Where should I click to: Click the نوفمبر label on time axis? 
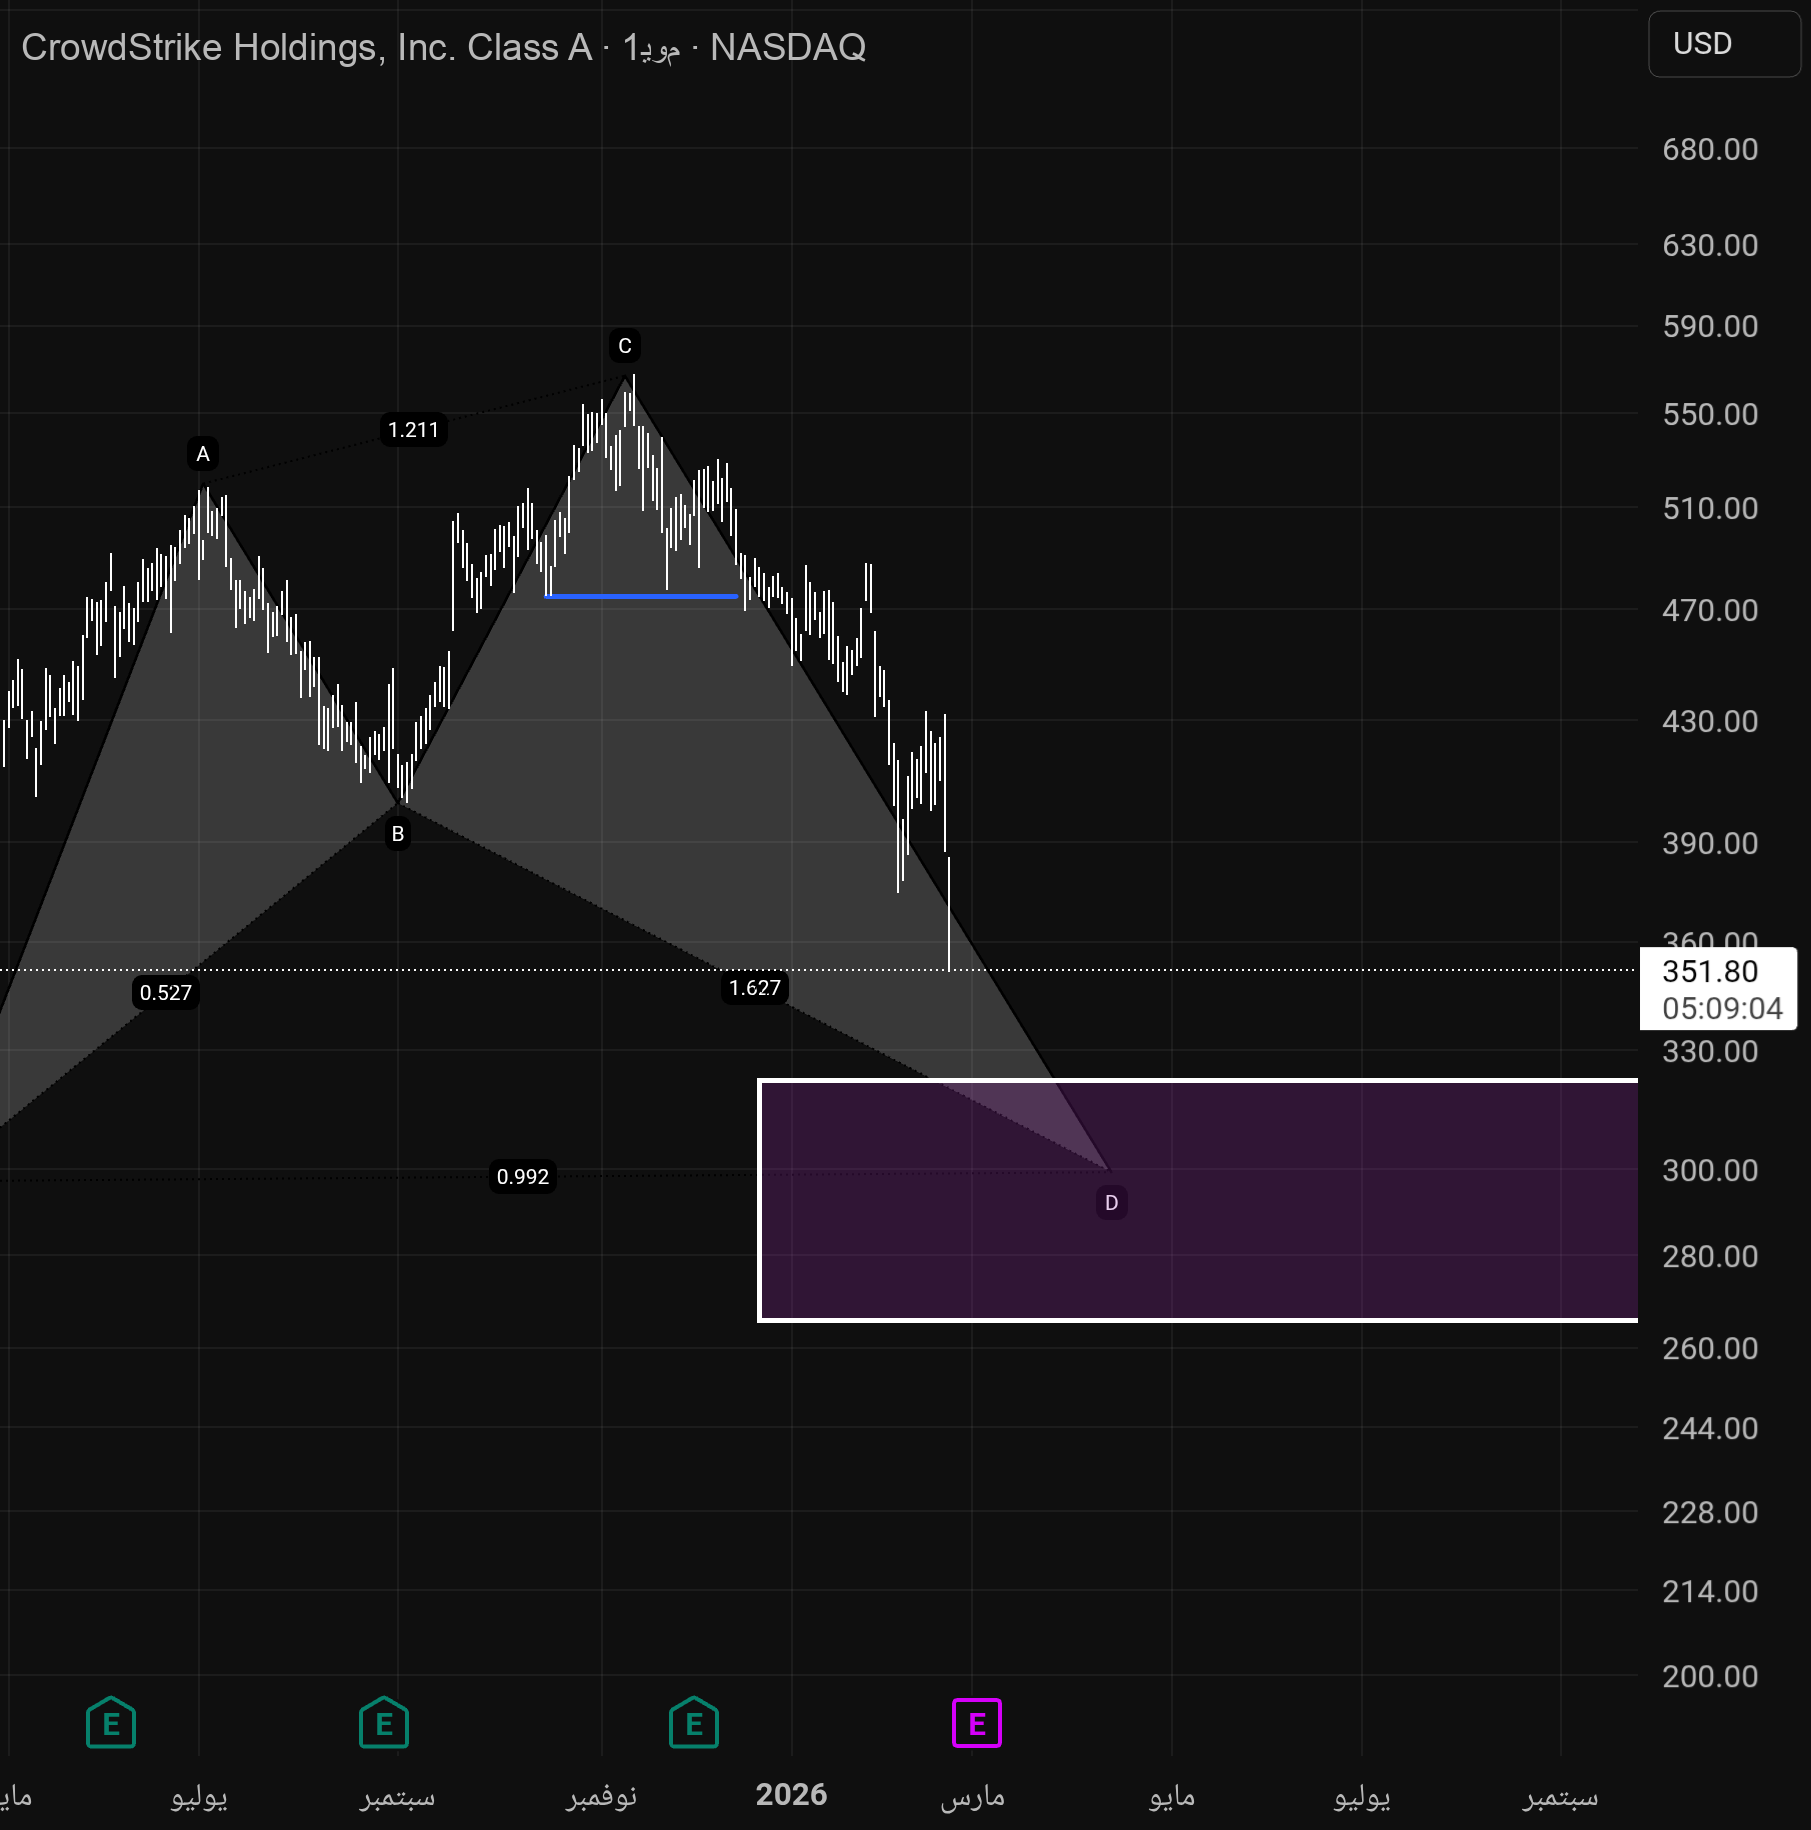pyautogui.click(x=601, y=1796)
